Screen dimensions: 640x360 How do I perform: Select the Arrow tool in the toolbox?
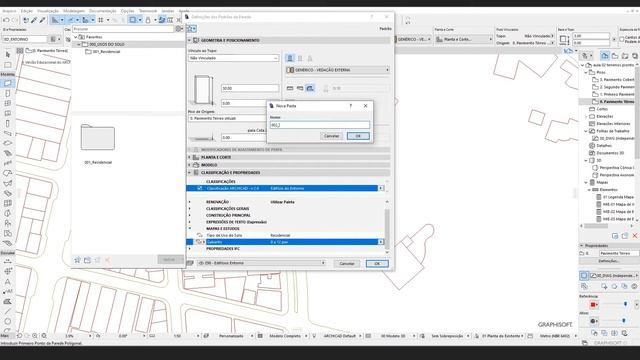pos(8,55)
